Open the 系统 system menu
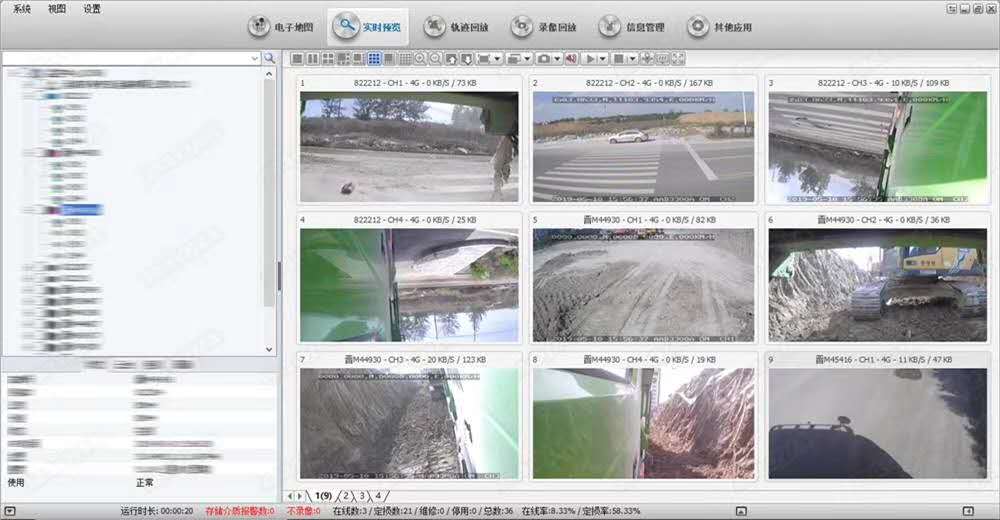This screenshot has height=520, width=1000. tap(22, 8)
